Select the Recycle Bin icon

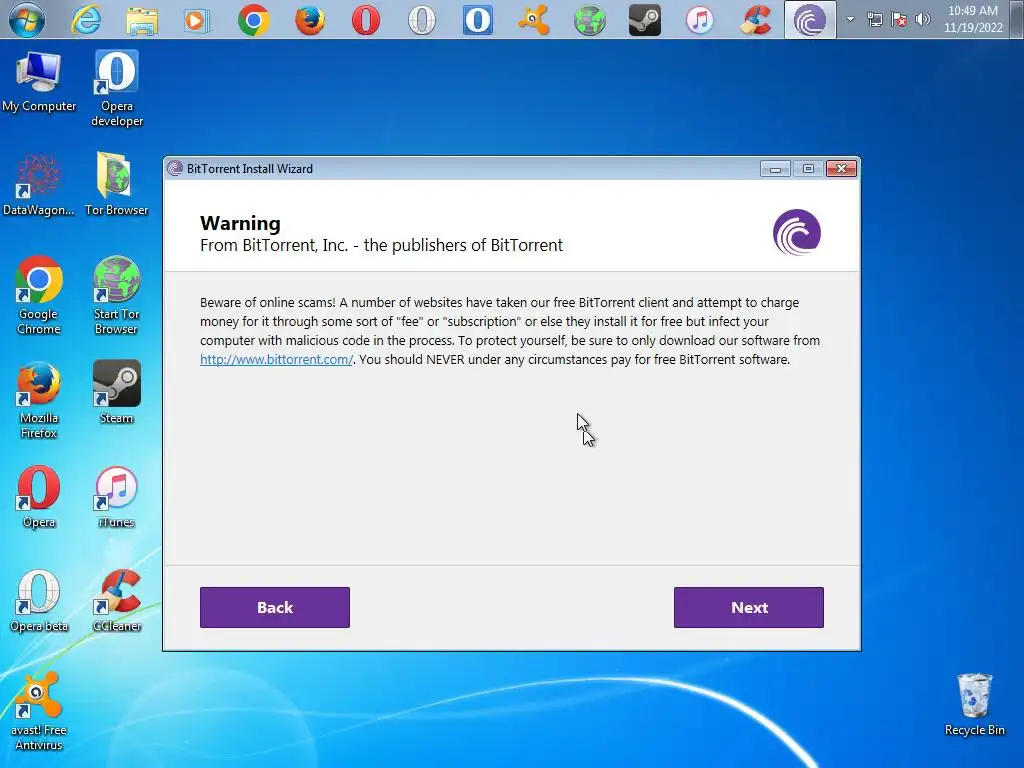tap(974, 705)
